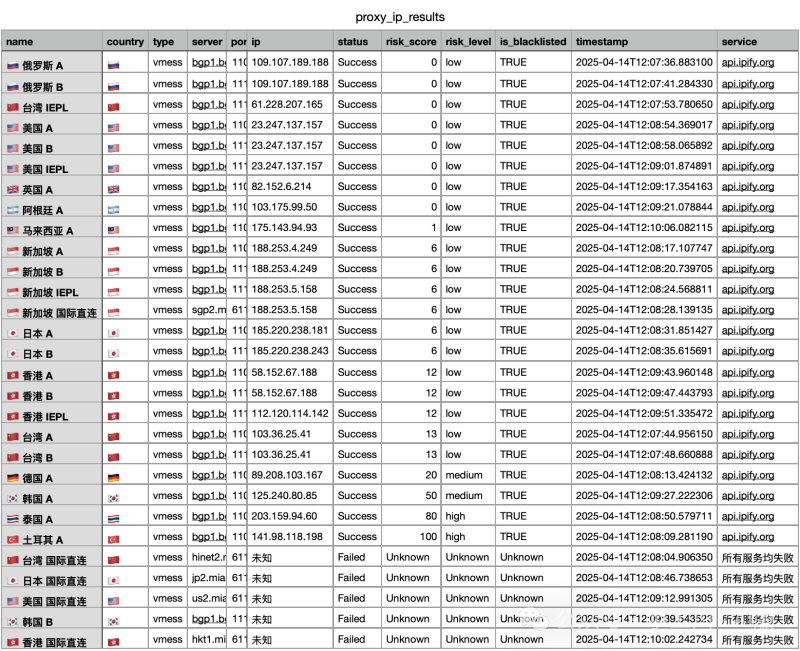
Task: Click the US flag in 美国 IEPL country cell
Action: (113, 169)
